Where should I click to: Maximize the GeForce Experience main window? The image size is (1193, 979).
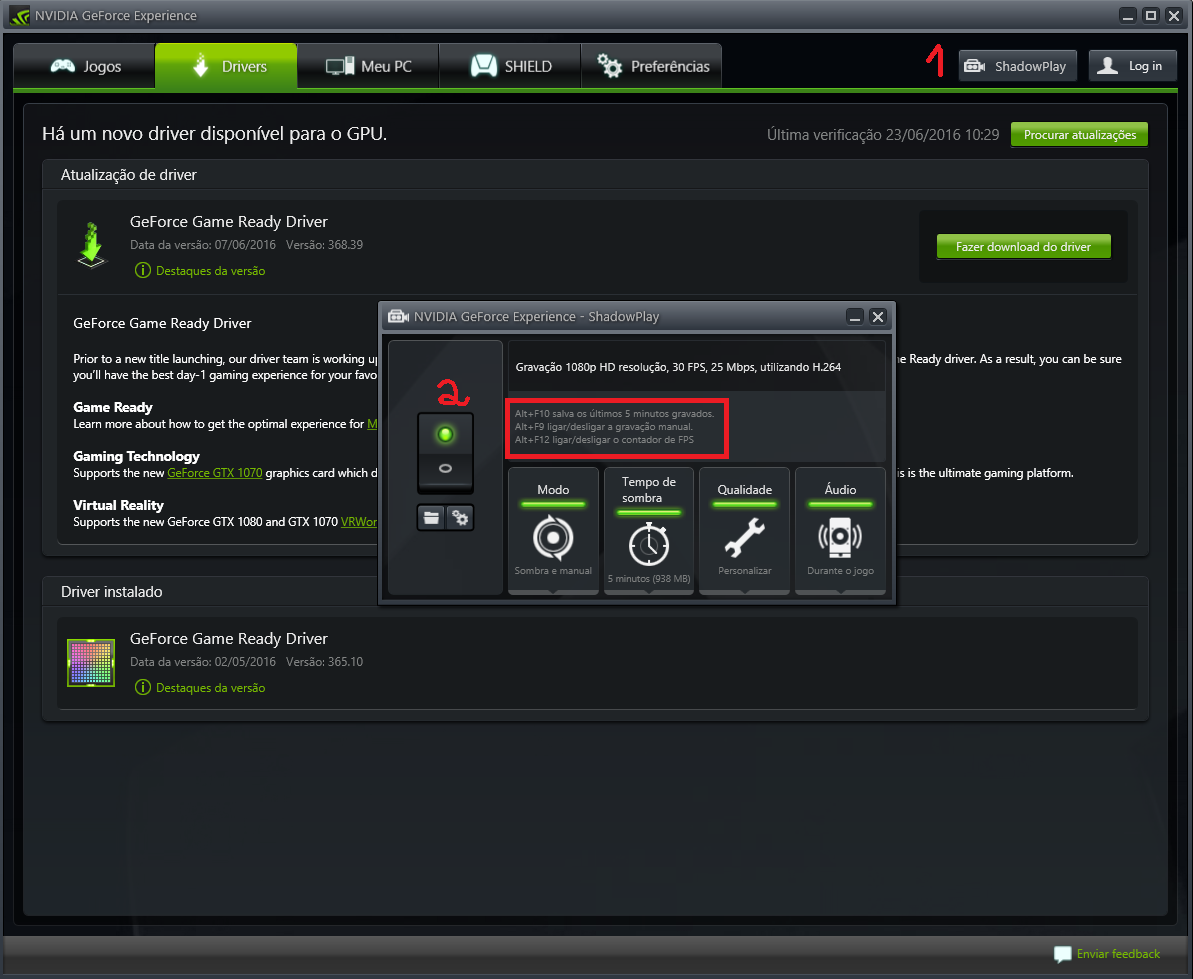(1150, 15)
